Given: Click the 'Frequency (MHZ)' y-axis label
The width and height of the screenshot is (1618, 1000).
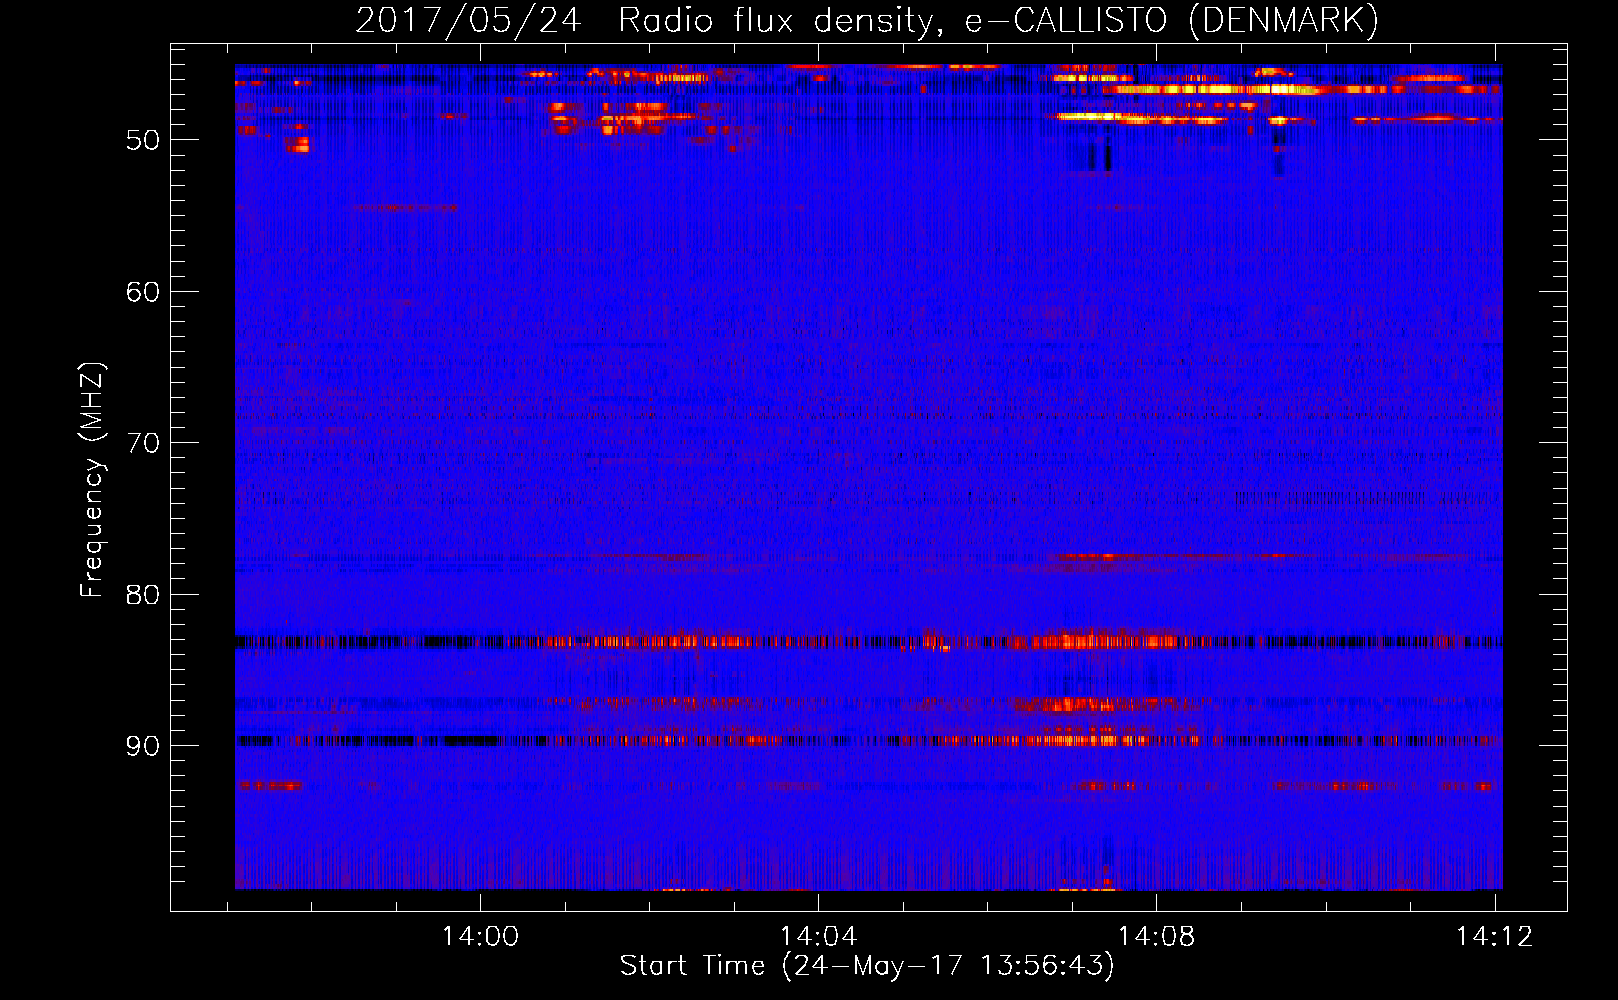Looking at the screenshot, I should tap(91, 480).
